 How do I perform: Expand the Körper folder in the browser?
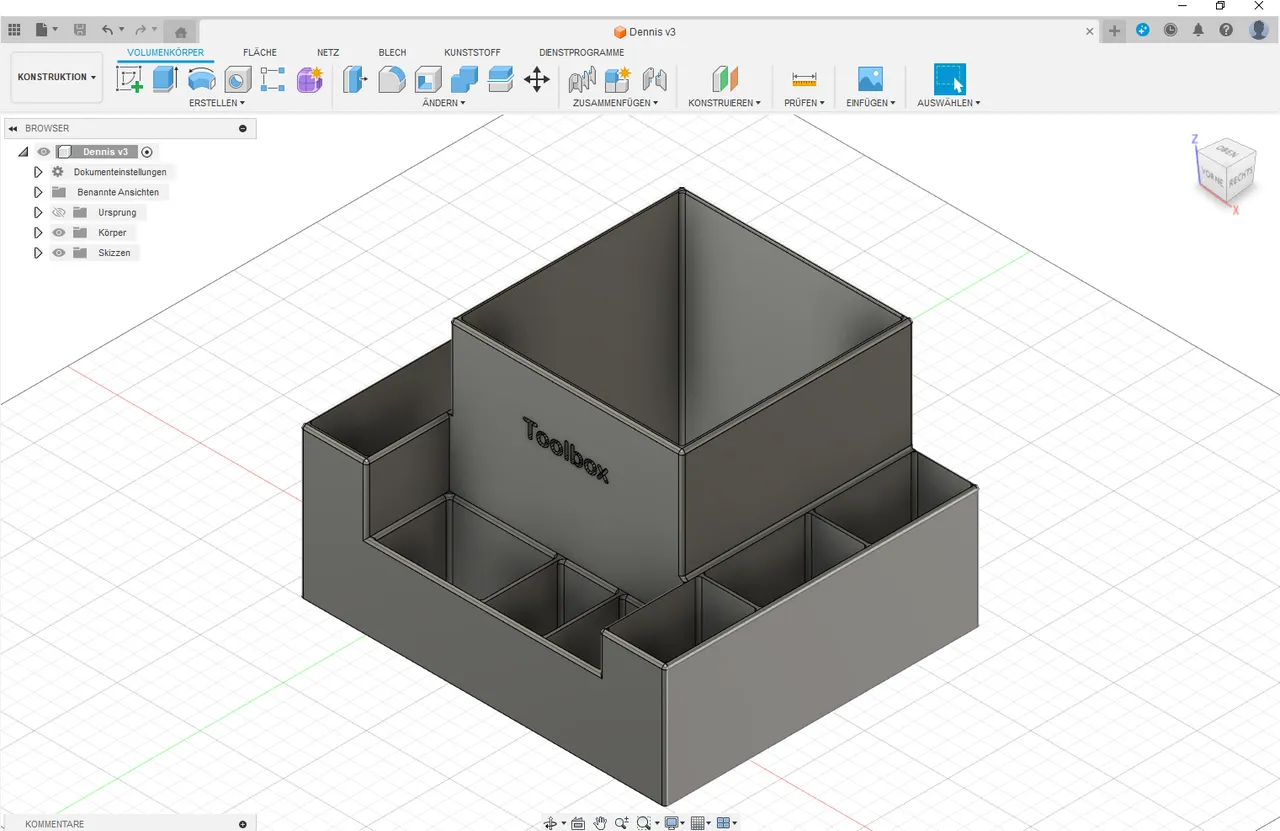pyautogui.click(x=38, y=232)
